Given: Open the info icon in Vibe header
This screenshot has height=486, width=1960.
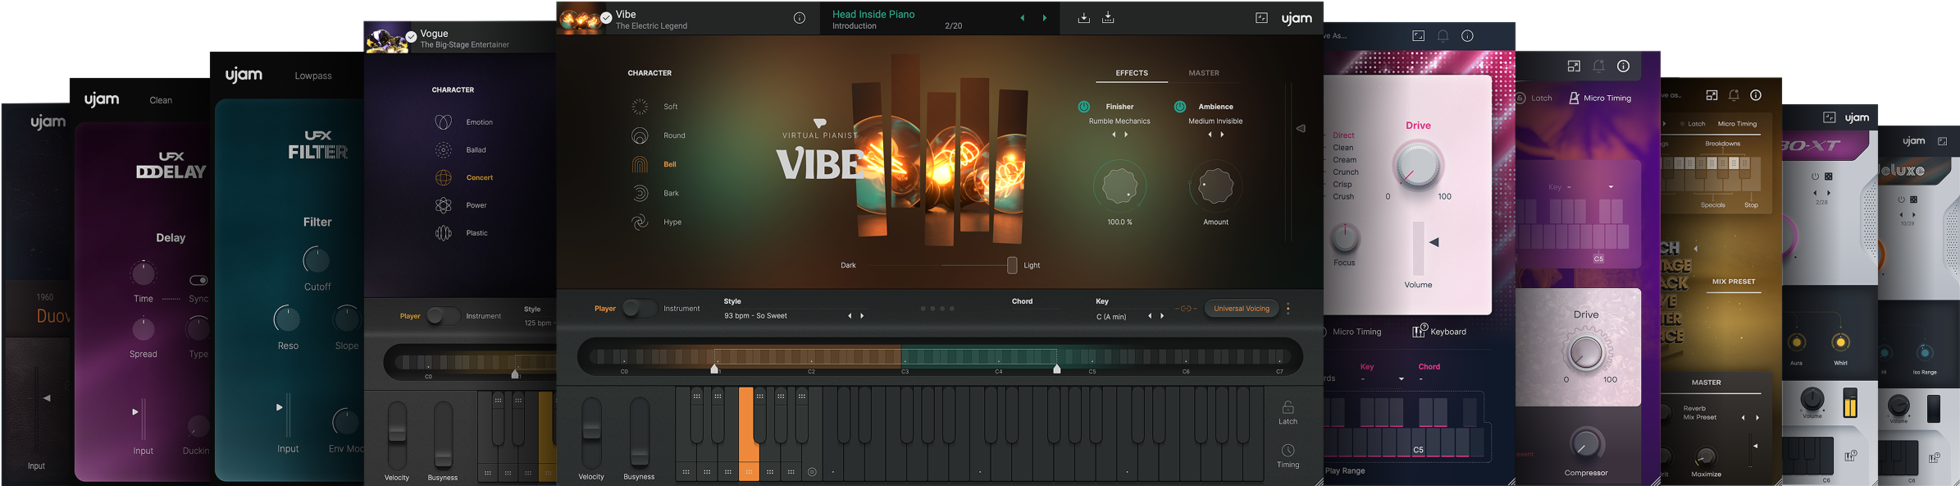Looking at the screenshot, I should tap(799, 18).
